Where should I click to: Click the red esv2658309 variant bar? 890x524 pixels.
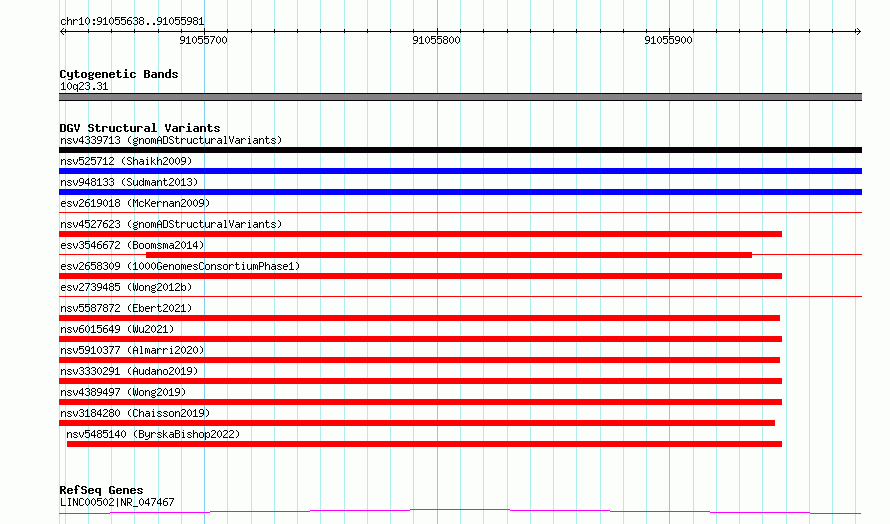pos(421,276)
